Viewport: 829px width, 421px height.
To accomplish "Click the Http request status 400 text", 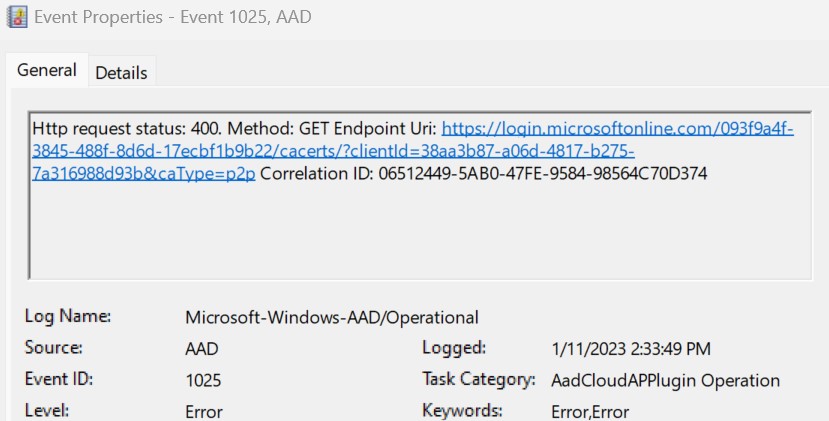I will click(x=127, y=129).
